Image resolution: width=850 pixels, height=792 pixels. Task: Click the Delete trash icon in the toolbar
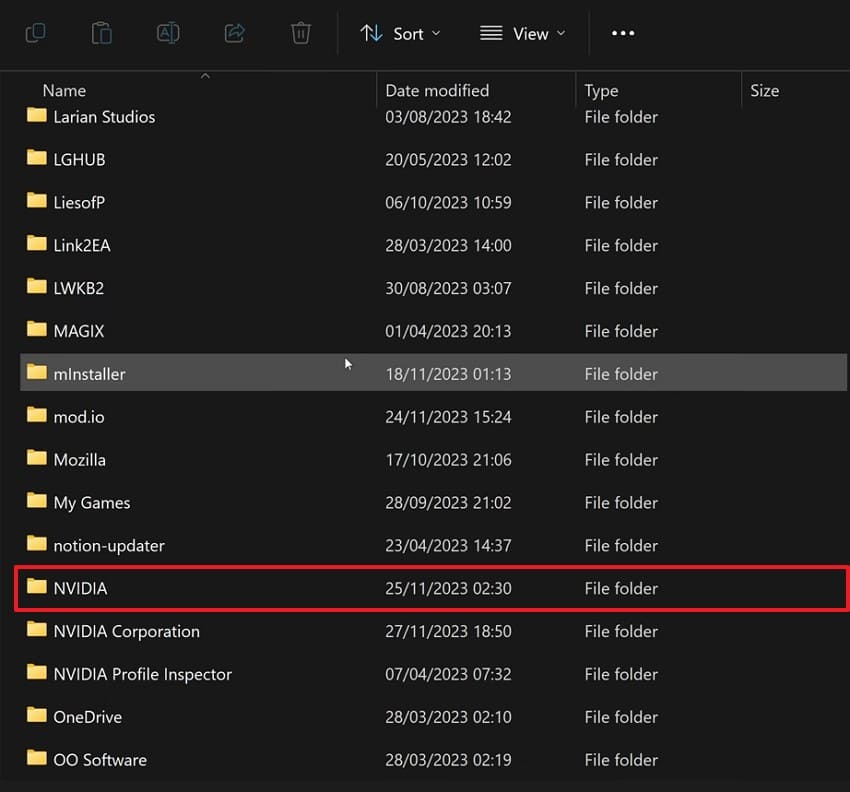click(300, 33)
